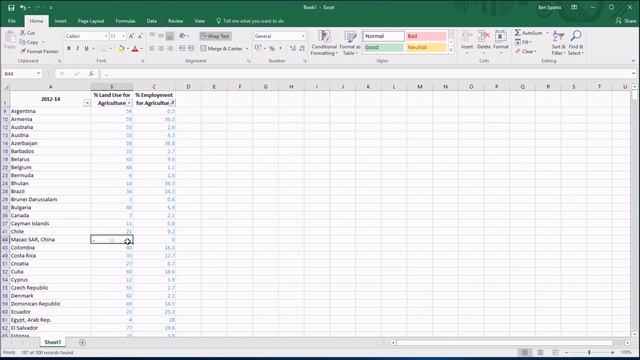Screen dimensions: 640x360
Task: Activate the Format Painter brush
Action: [x=23, y=51]
